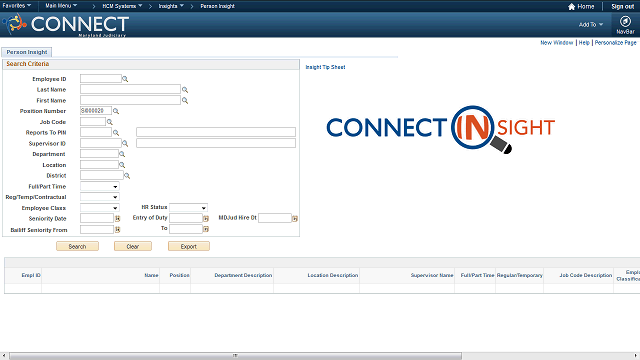Focus the Reports To PIN input field
Screen dimensions: 640x360
click(x=96, y=132)
